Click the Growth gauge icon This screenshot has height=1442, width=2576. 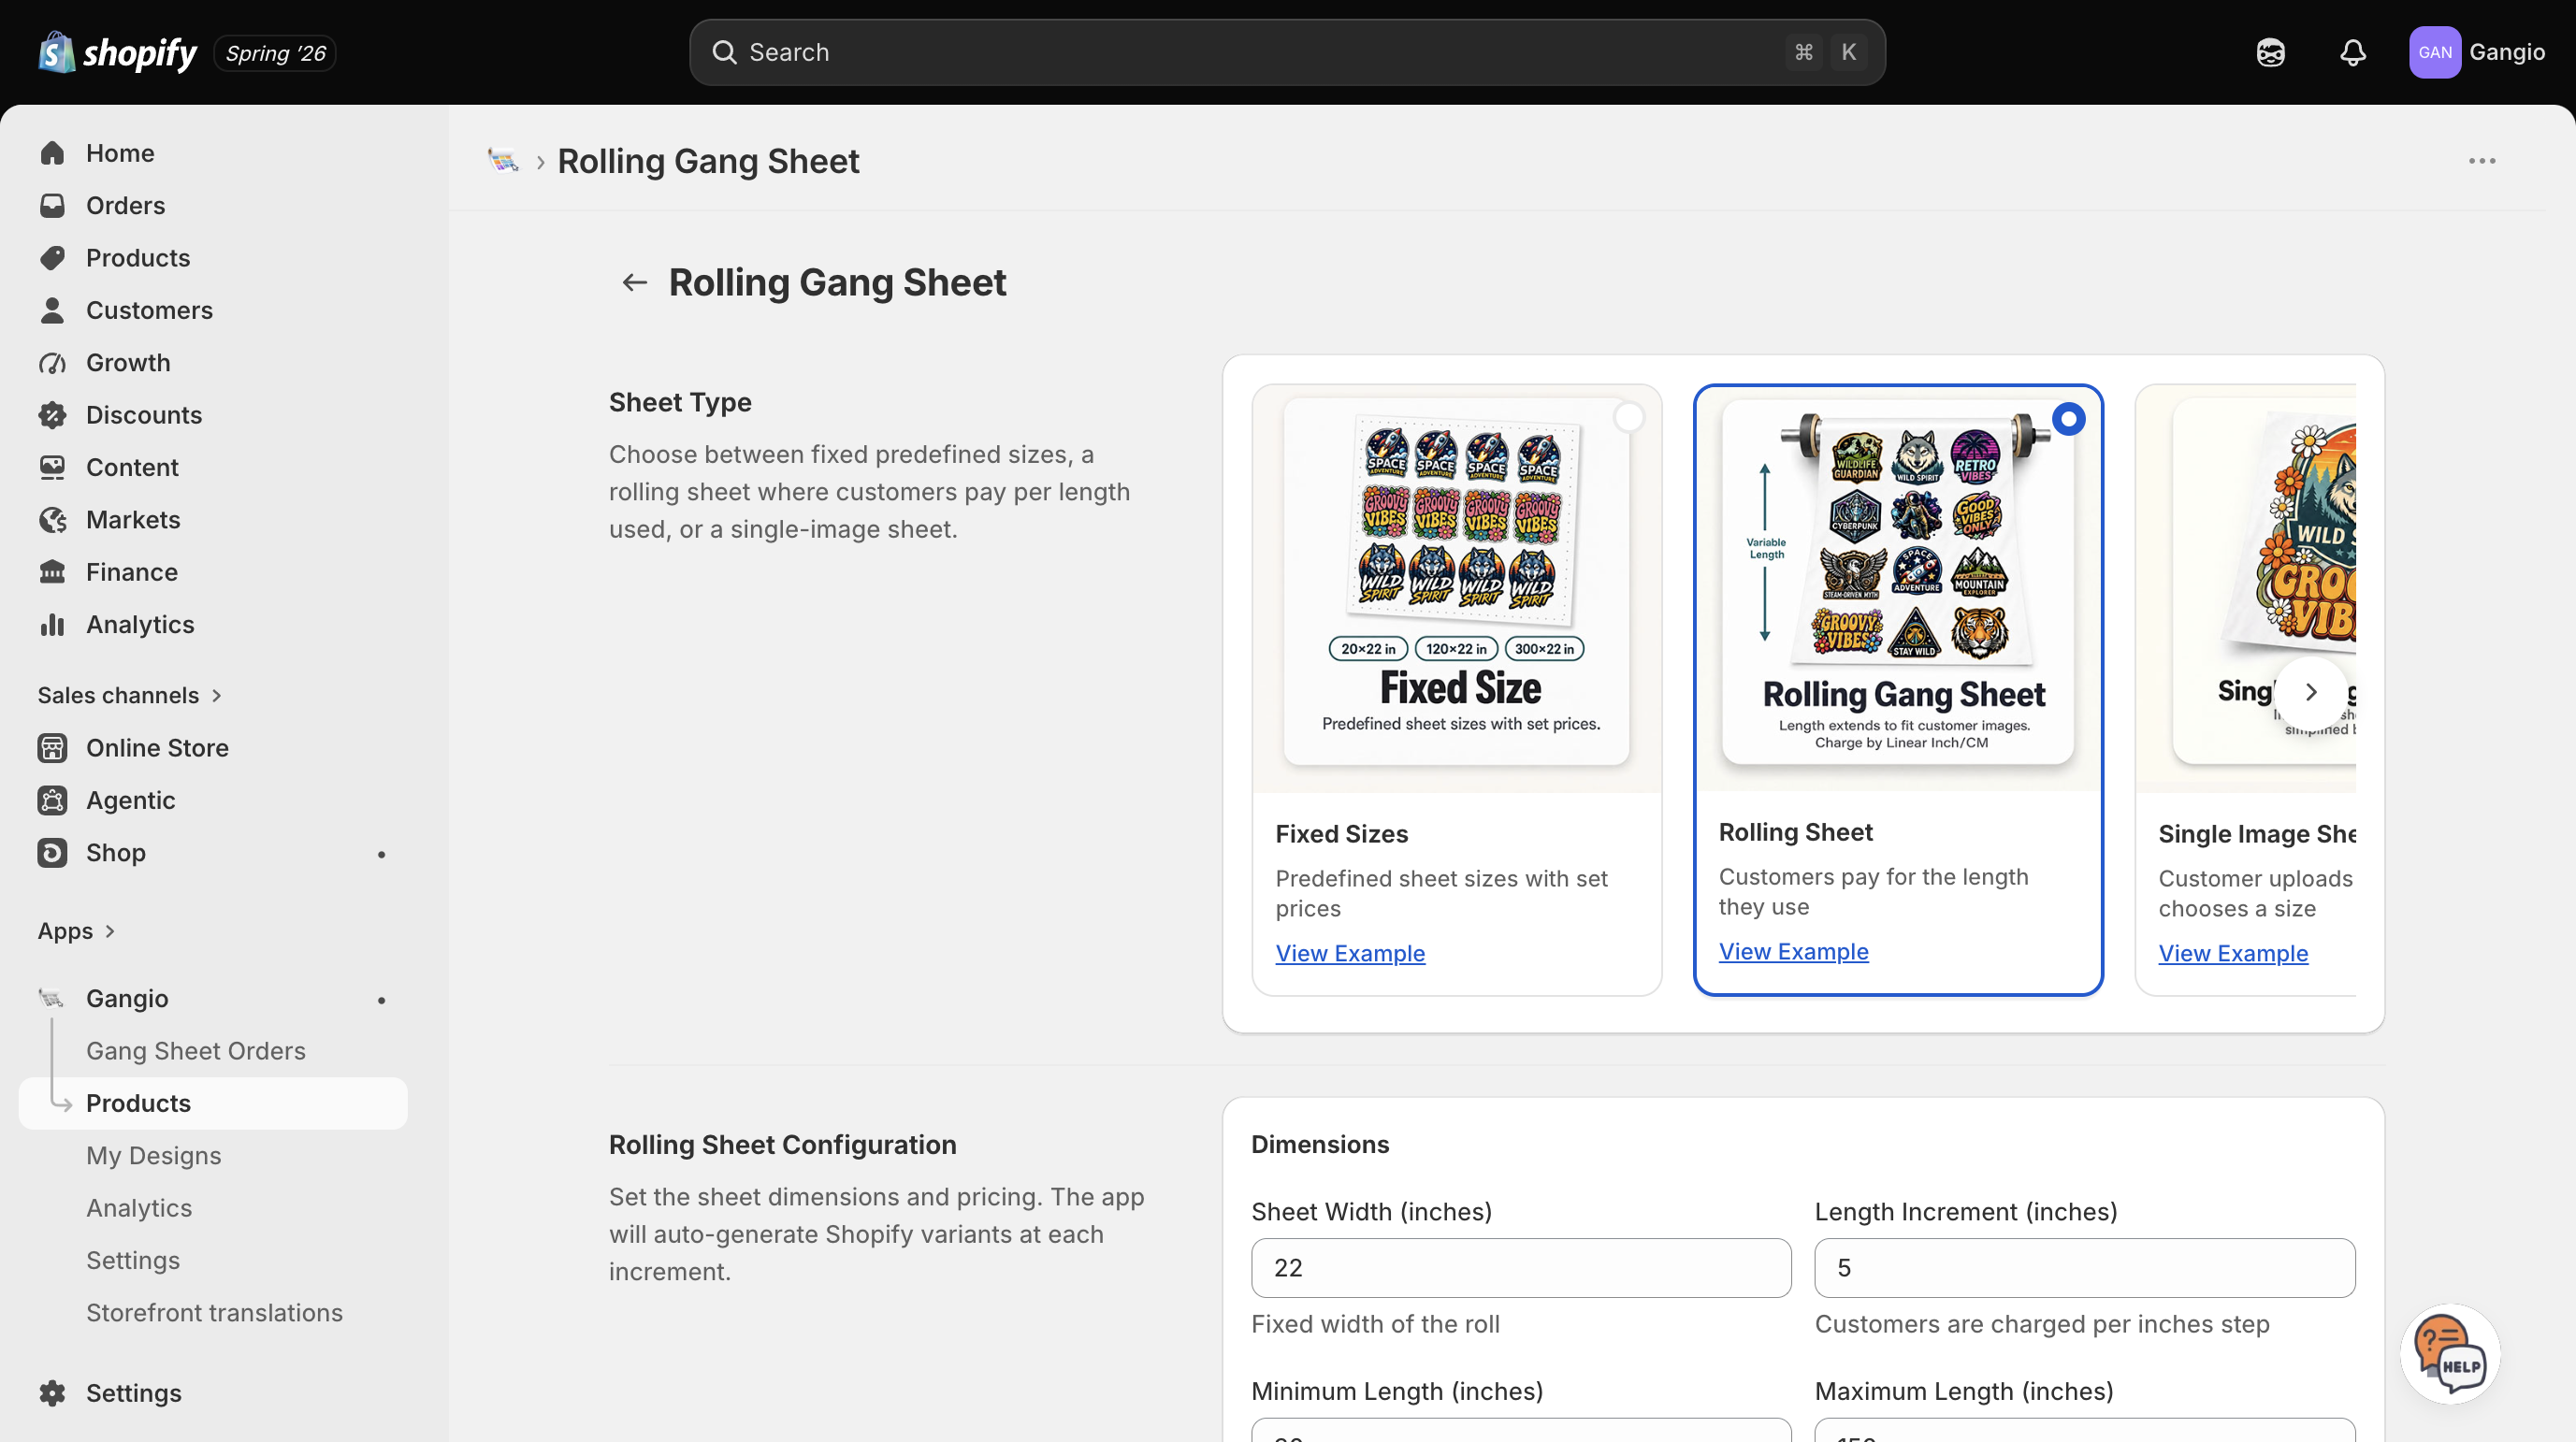coord(52,362)
